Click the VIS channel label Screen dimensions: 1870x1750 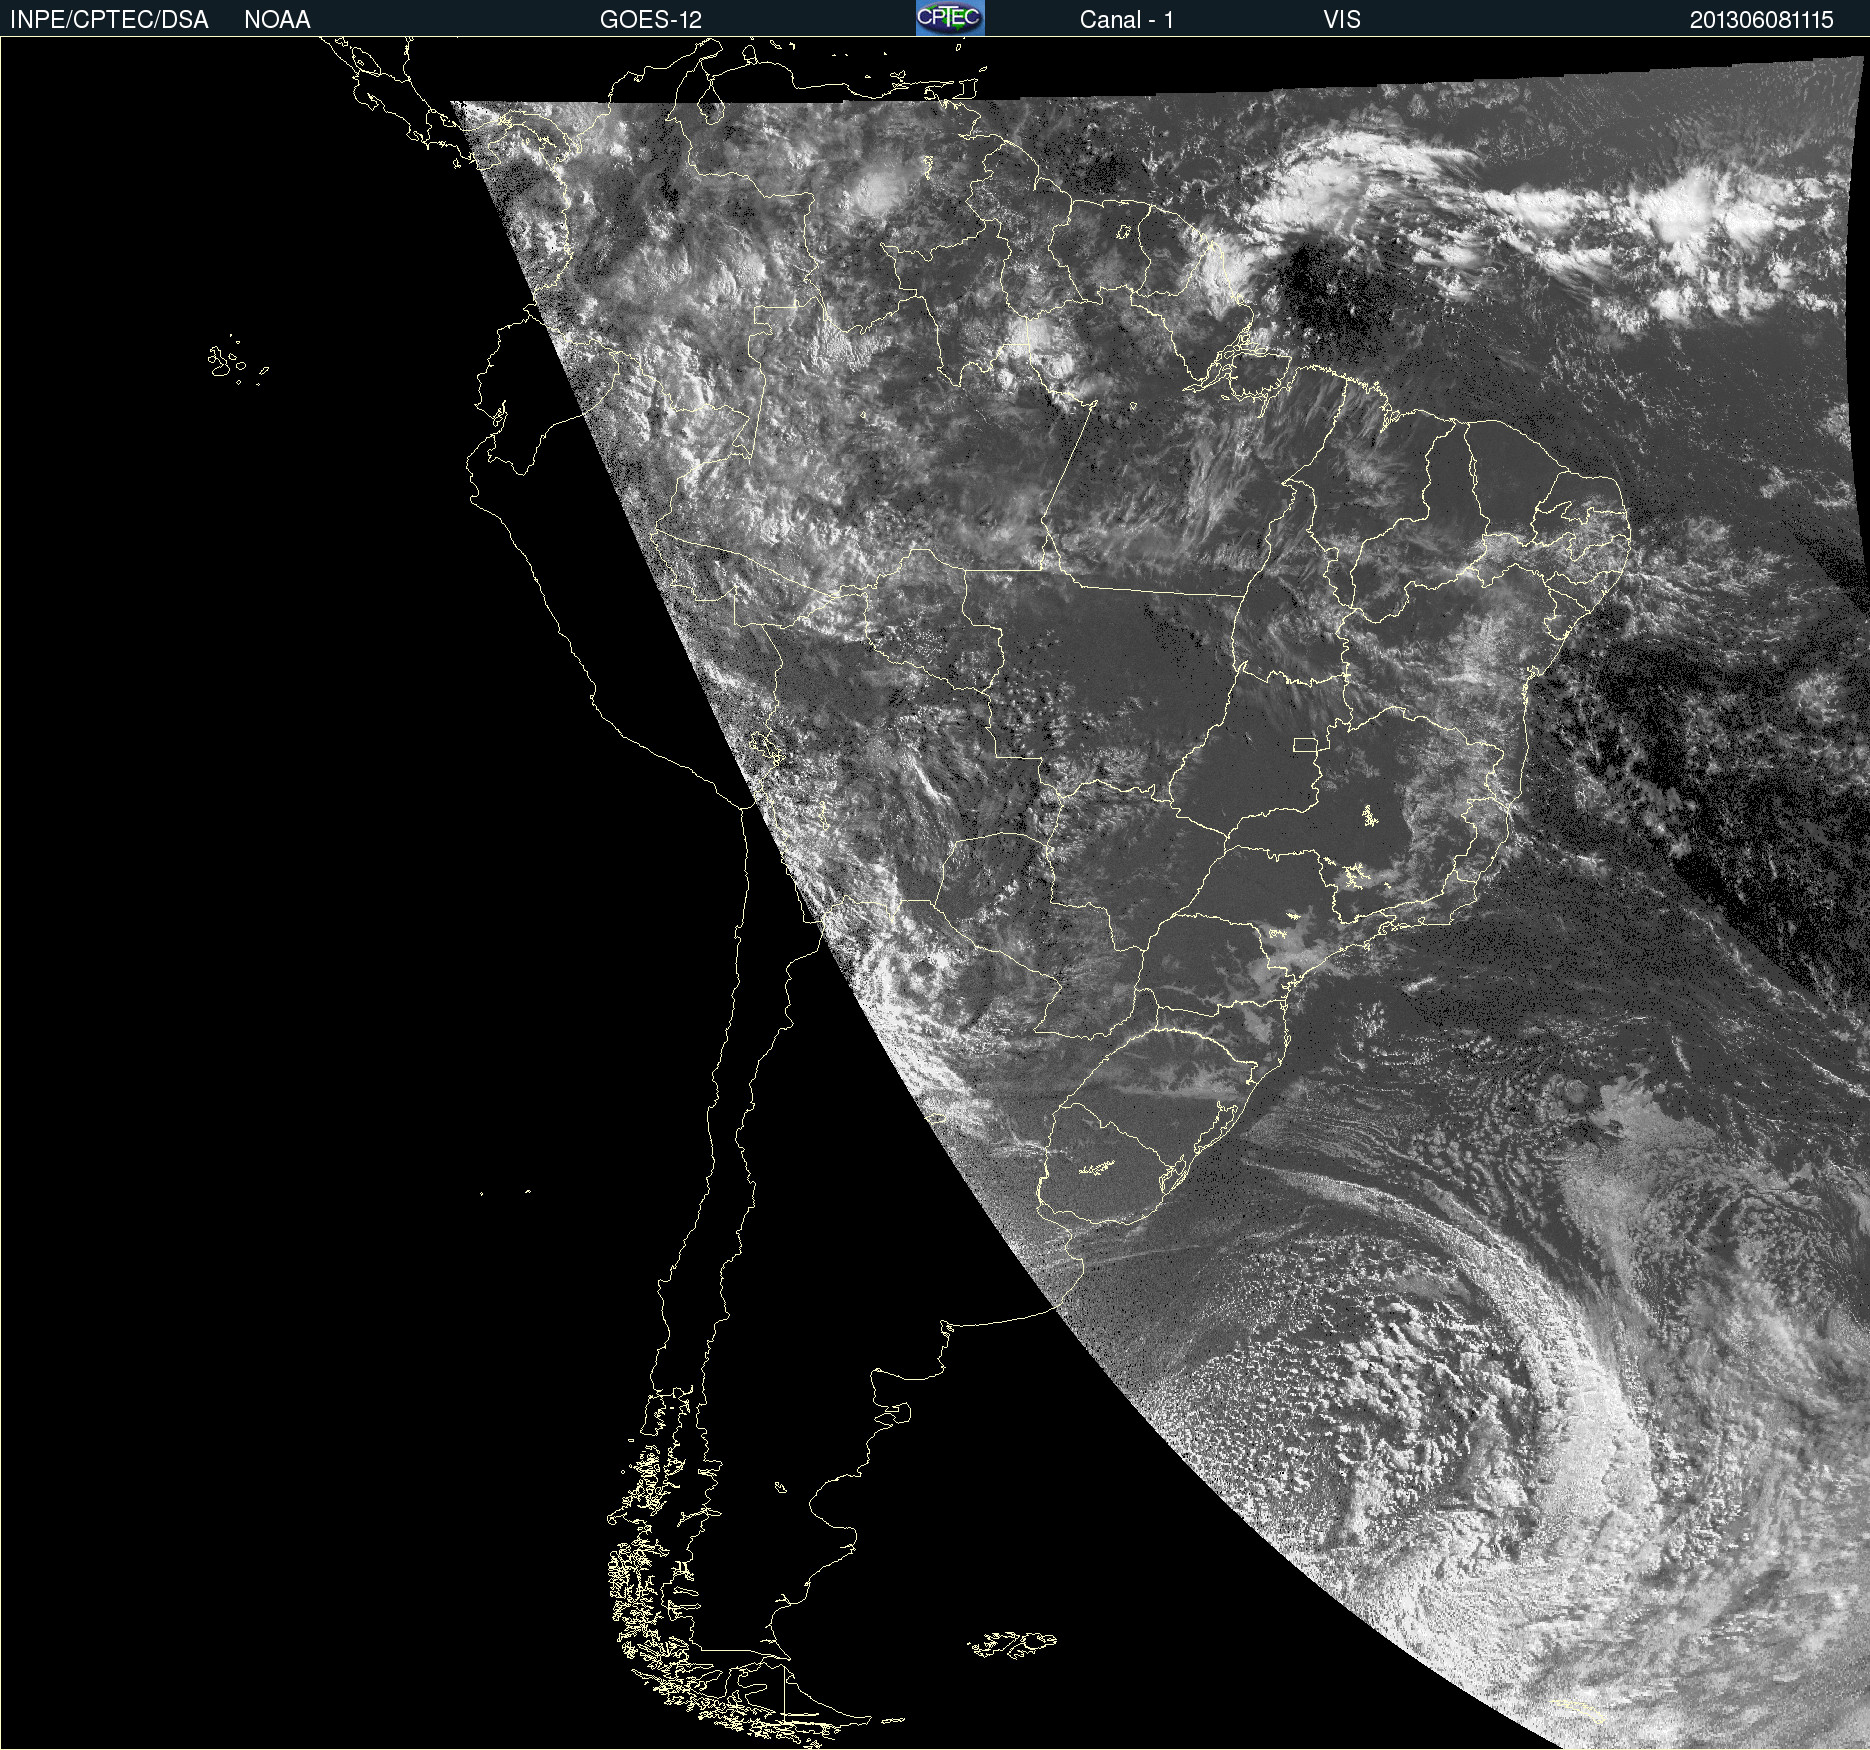[x=1341, y=20]
